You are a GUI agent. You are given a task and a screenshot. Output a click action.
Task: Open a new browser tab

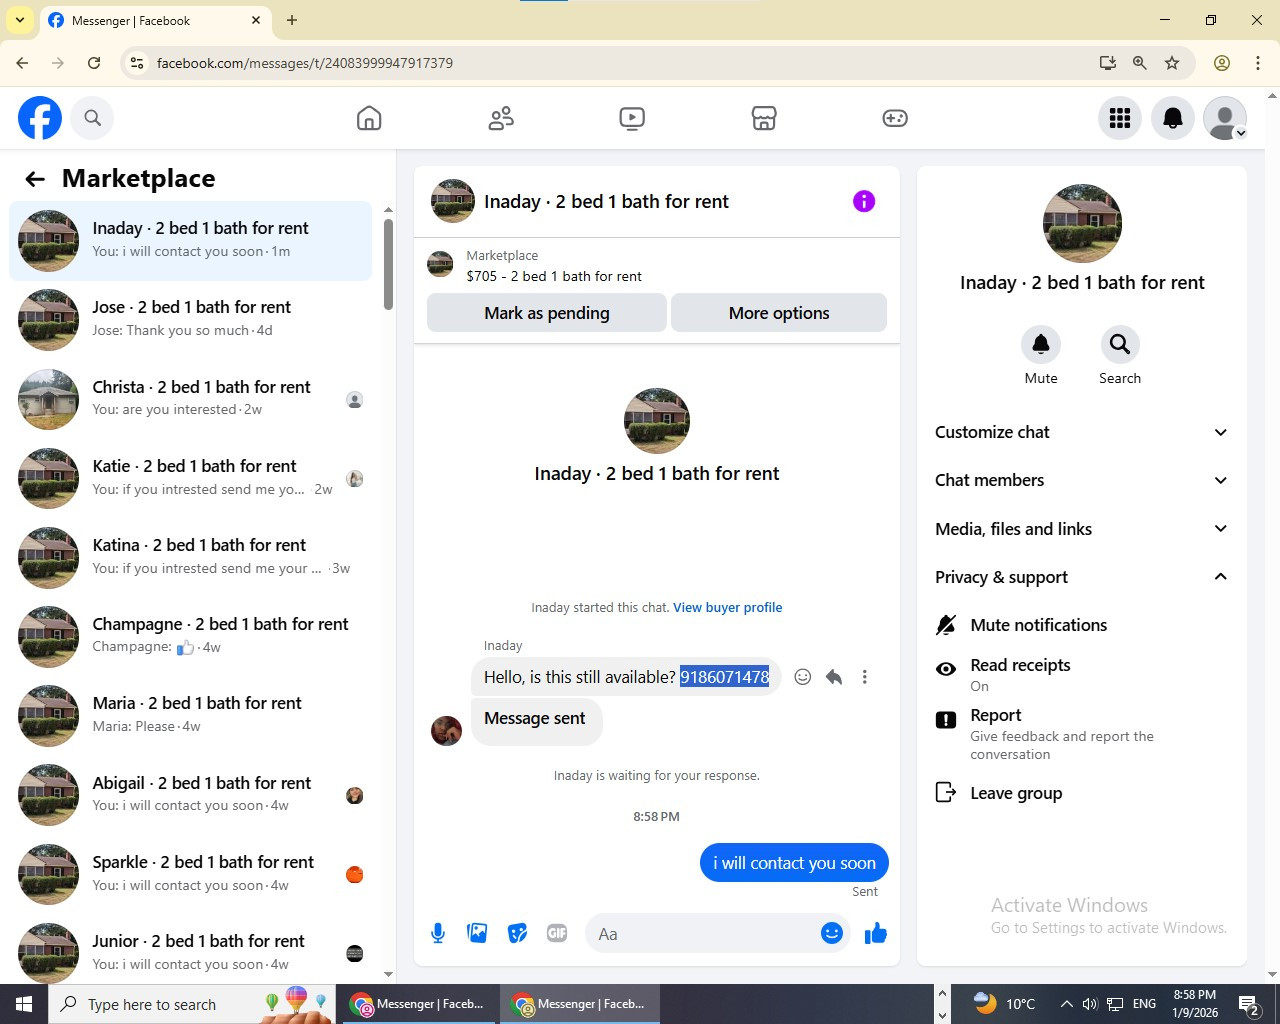point(292,20)
